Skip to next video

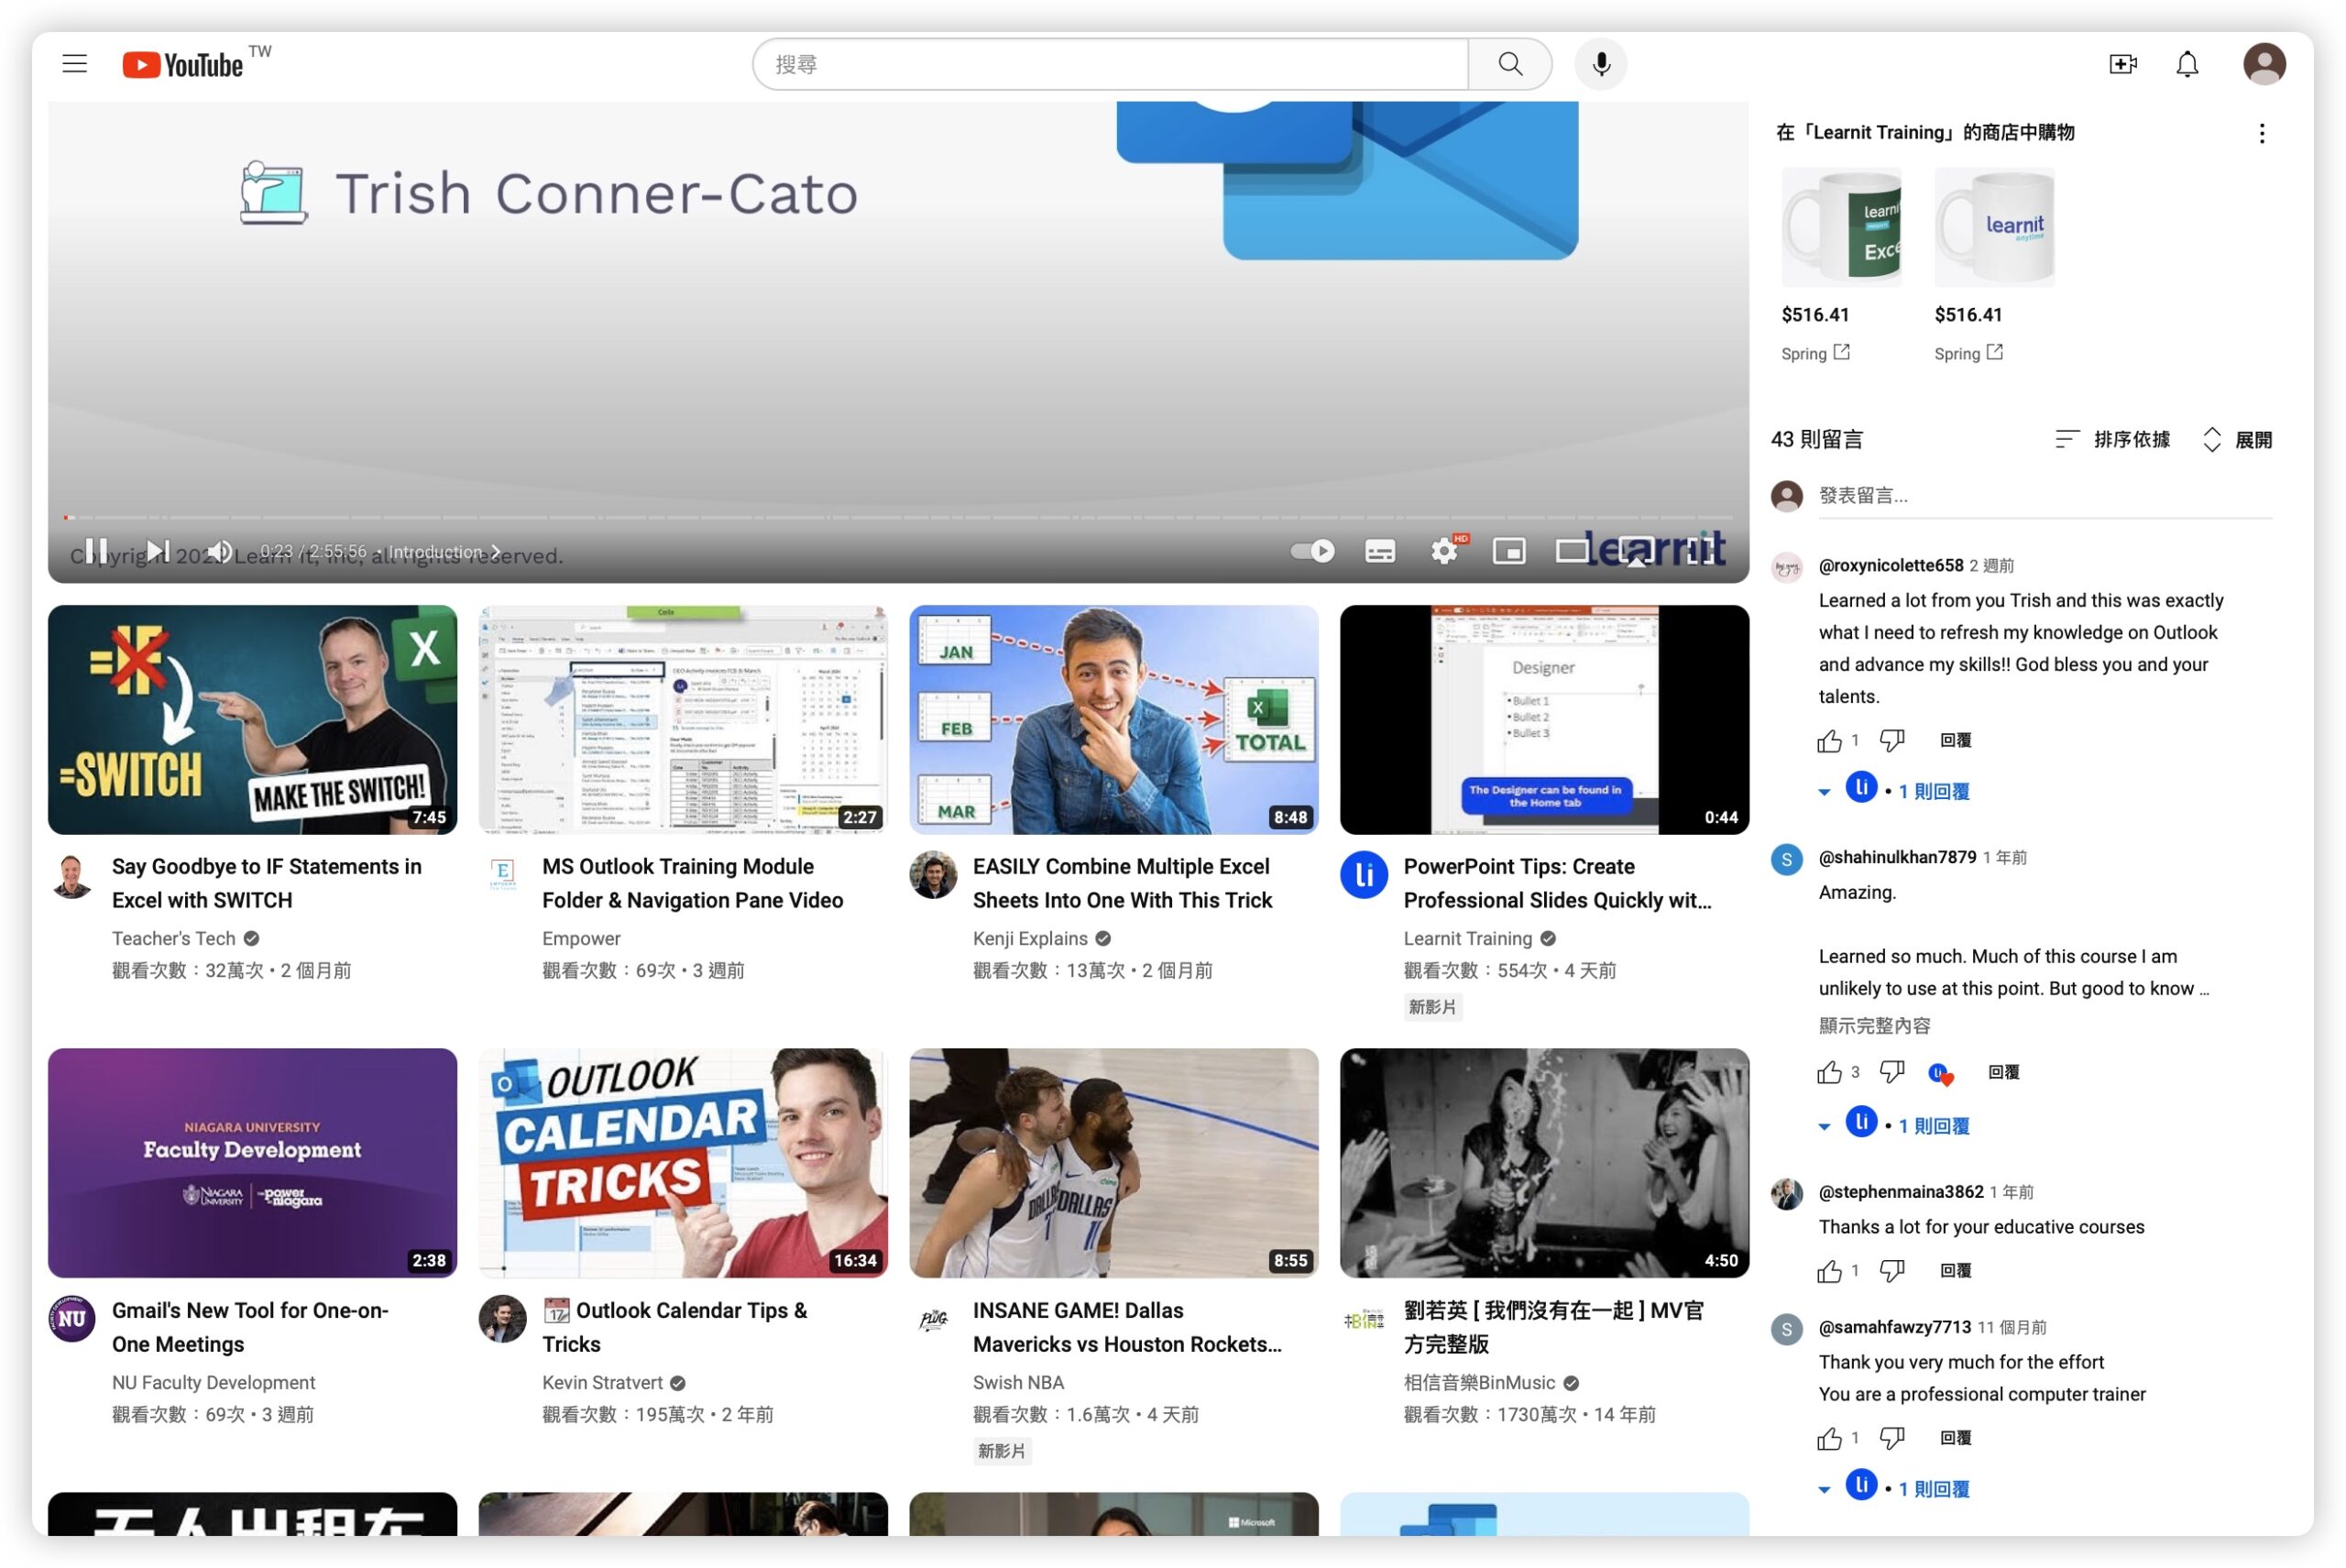pos(158,551)
